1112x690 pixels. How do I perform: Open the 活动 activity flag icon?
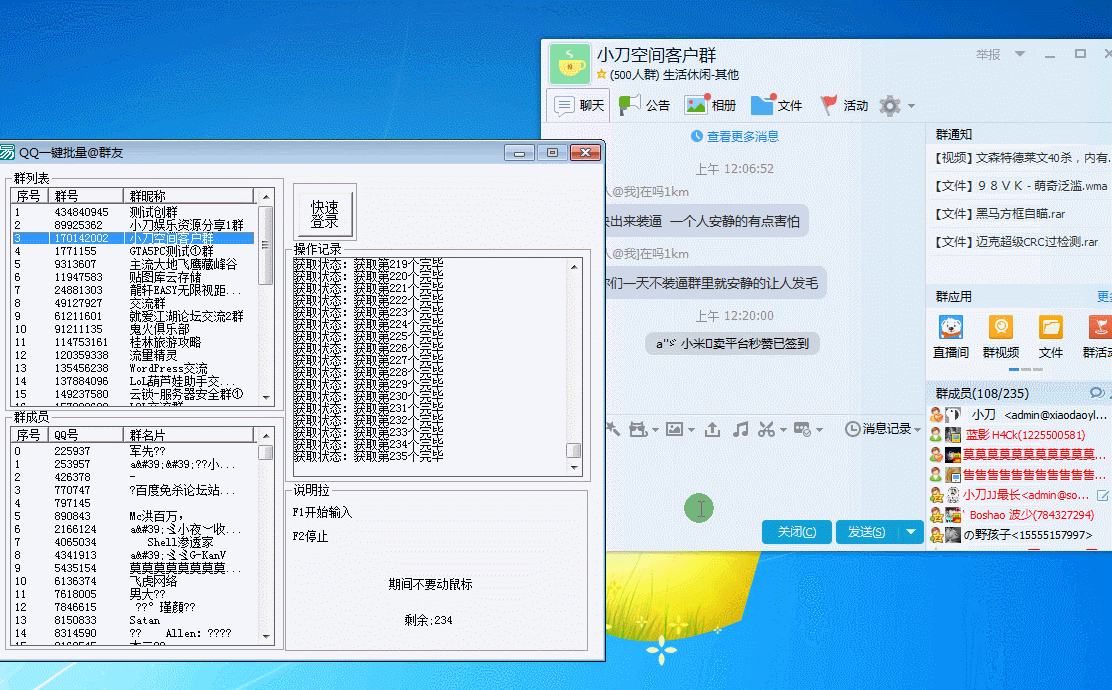(x=828, y=105)
